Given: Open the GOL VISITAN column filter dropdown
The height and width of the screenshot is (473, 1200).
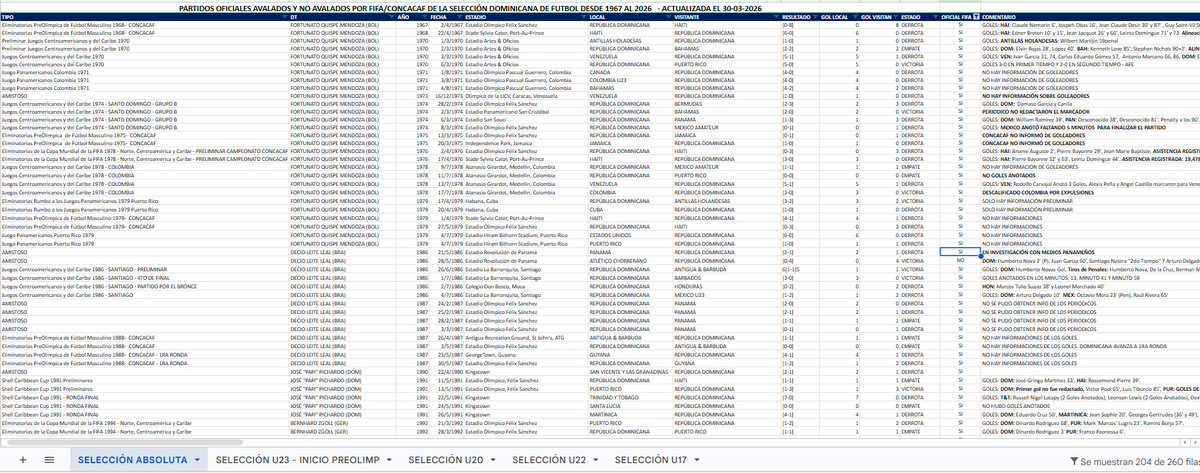Looking at the screenshot, I should 894,19.
